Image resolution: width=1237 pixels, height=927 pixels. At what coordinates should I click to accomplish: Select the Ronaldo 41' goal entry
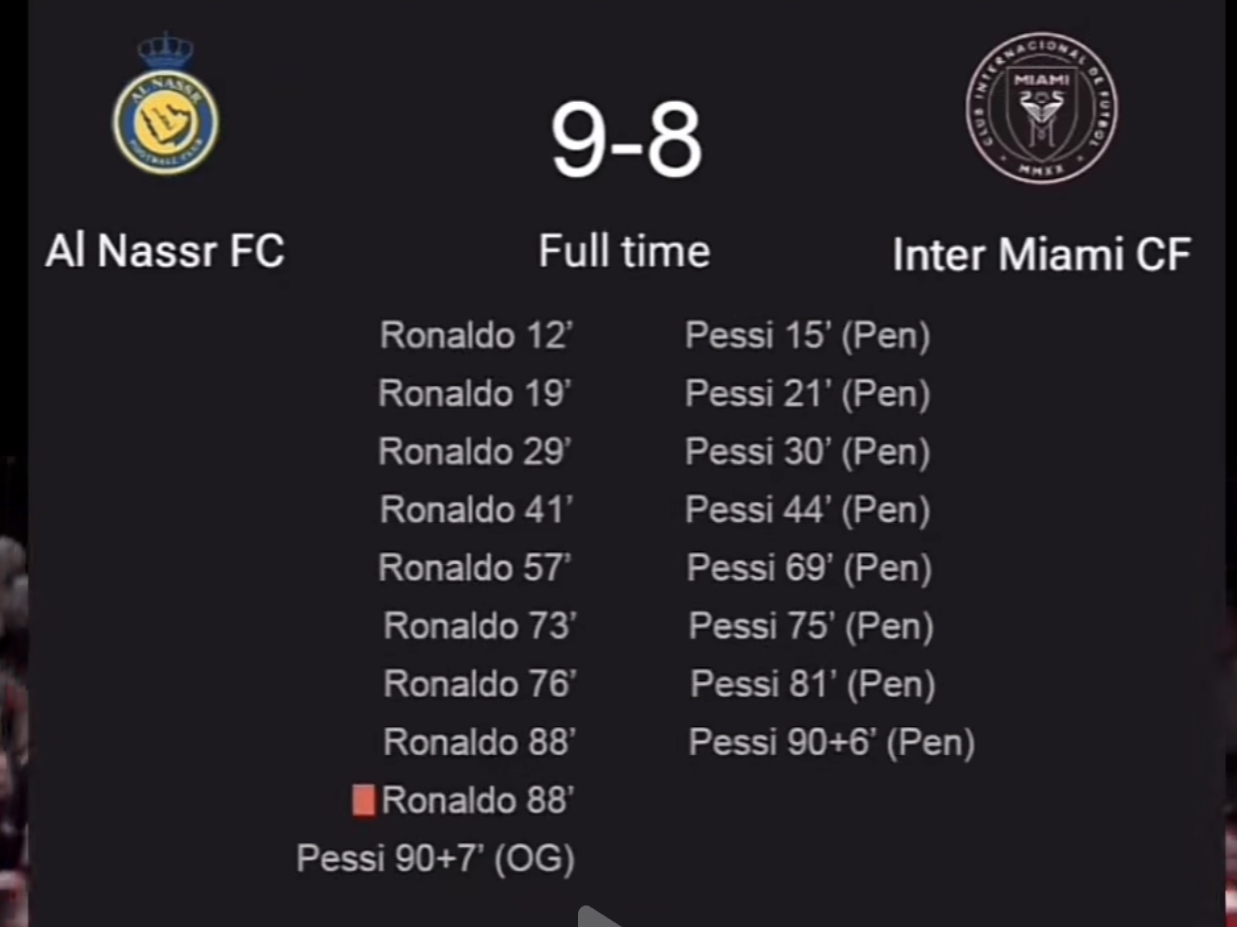click(x=476, y=510)
